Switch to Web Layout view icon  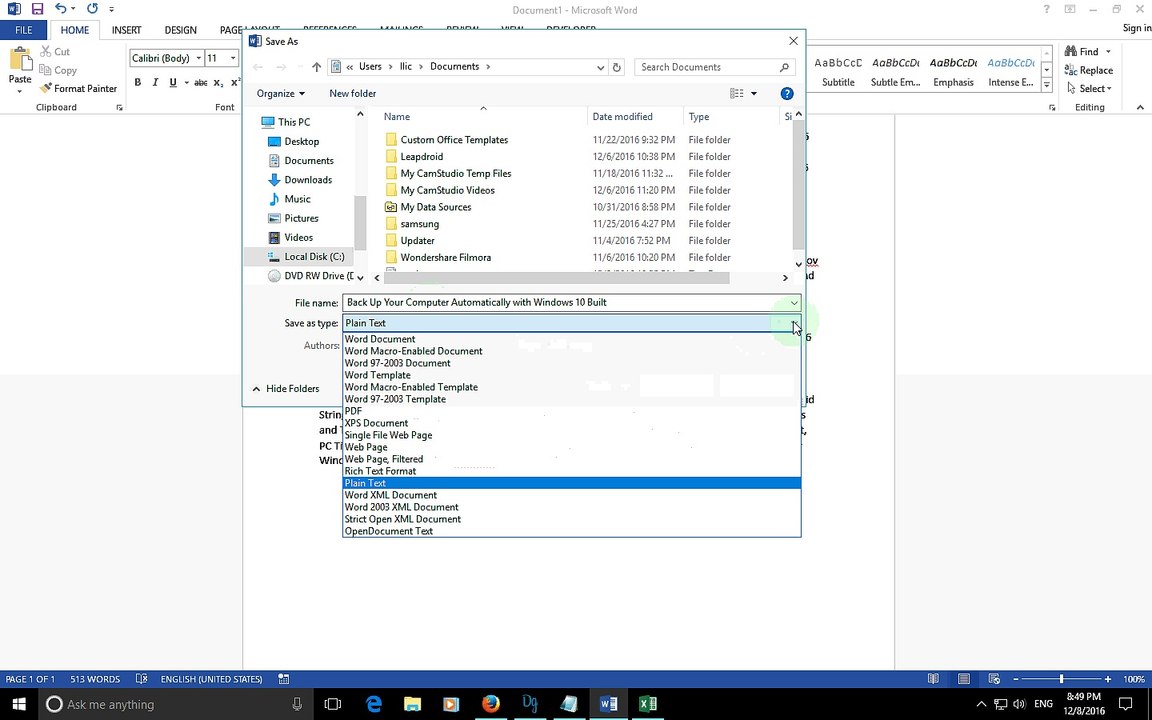[x=994, y=679]
